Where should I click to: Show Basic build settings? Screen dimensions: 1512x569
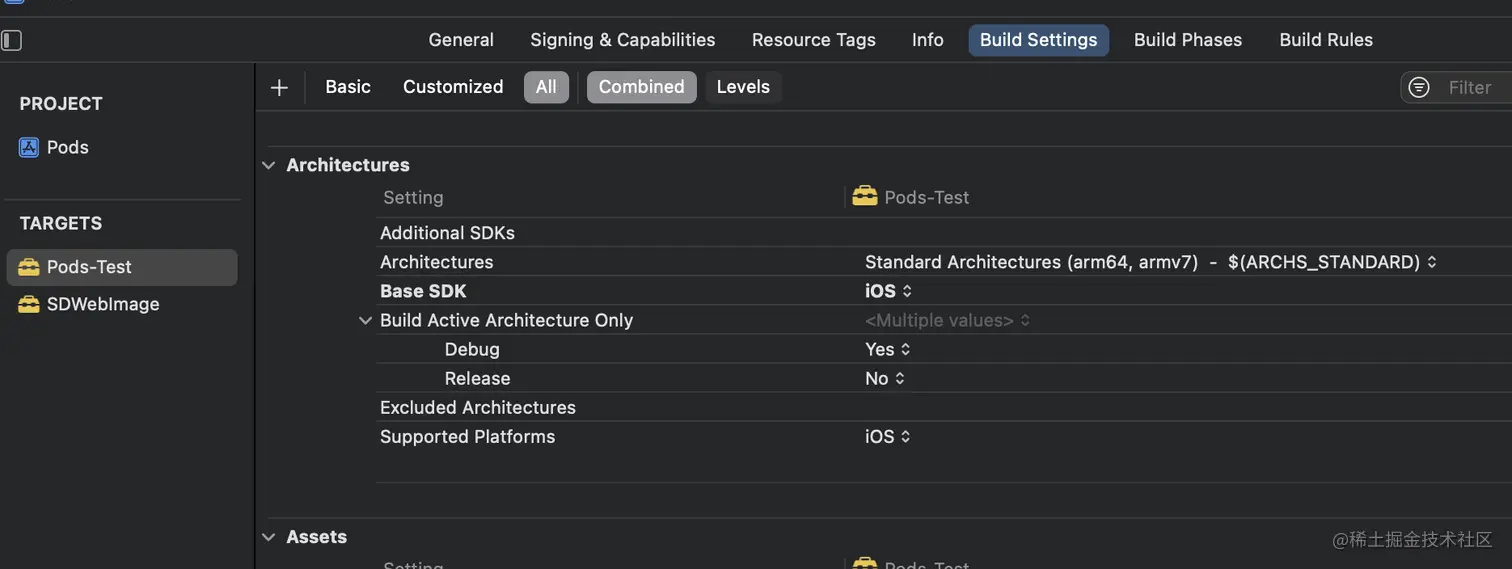coord(348,87)
